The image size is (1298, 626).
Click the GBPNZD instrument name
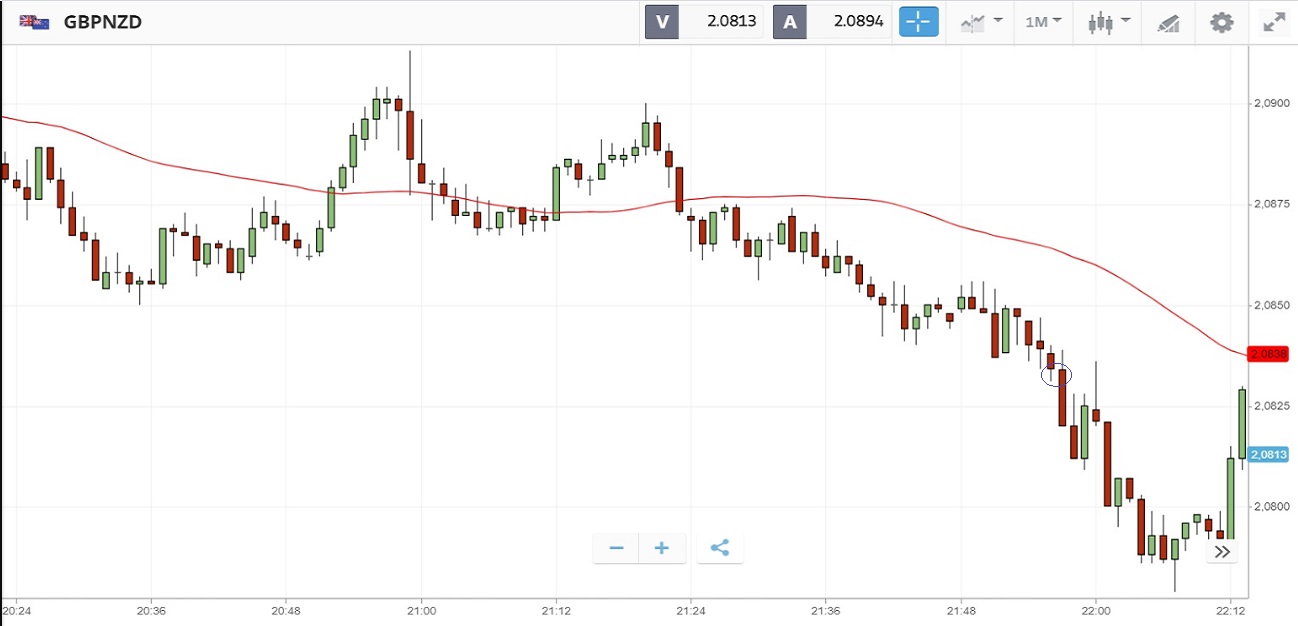point(102,21)
